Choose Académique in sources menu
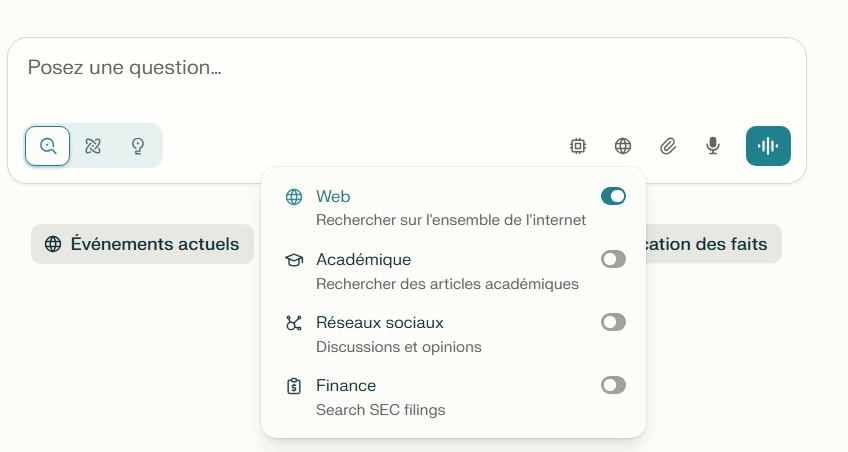This screenshot has height=452, width=848. click(453, 271)
